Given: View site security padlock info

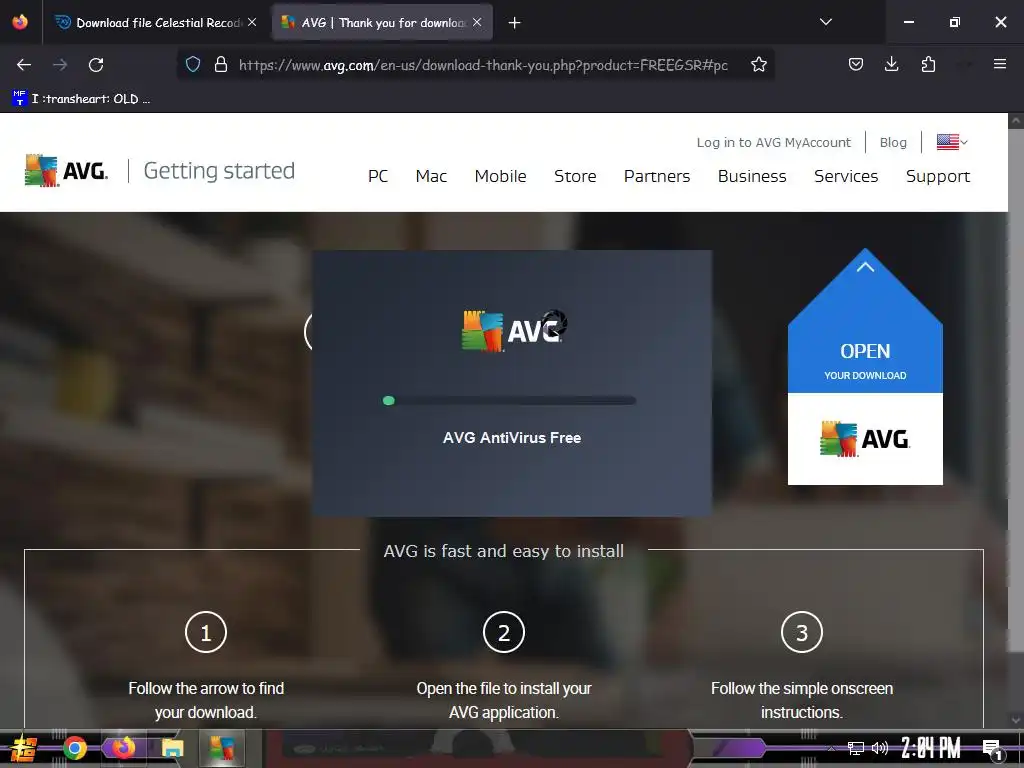Looking at the screenshot, I should tap(221, 64).
